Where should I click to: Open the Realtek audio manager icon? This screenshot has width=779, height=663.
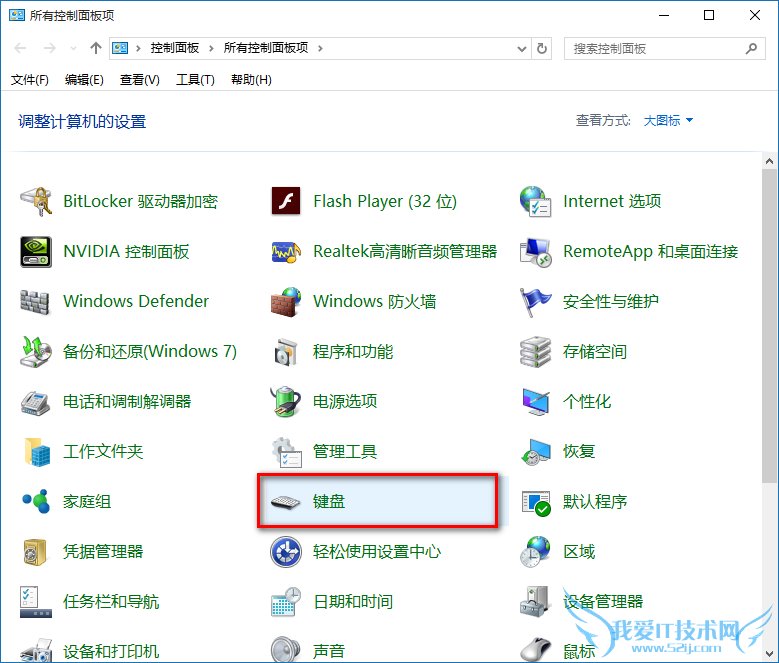(286, 252)
